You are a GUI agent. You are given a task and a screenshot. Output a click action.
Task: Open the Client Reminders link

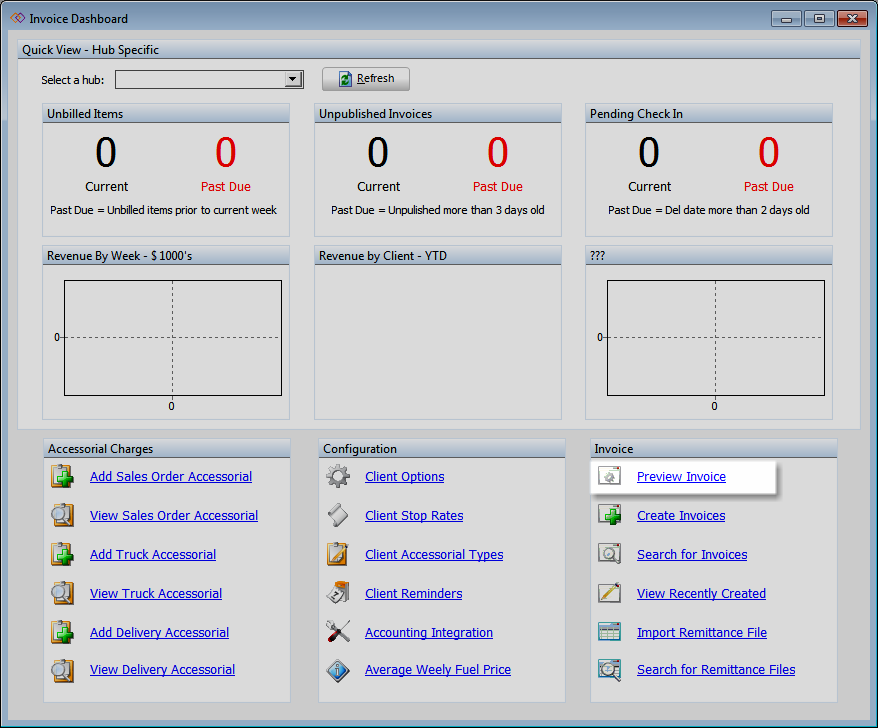point(414,594)
